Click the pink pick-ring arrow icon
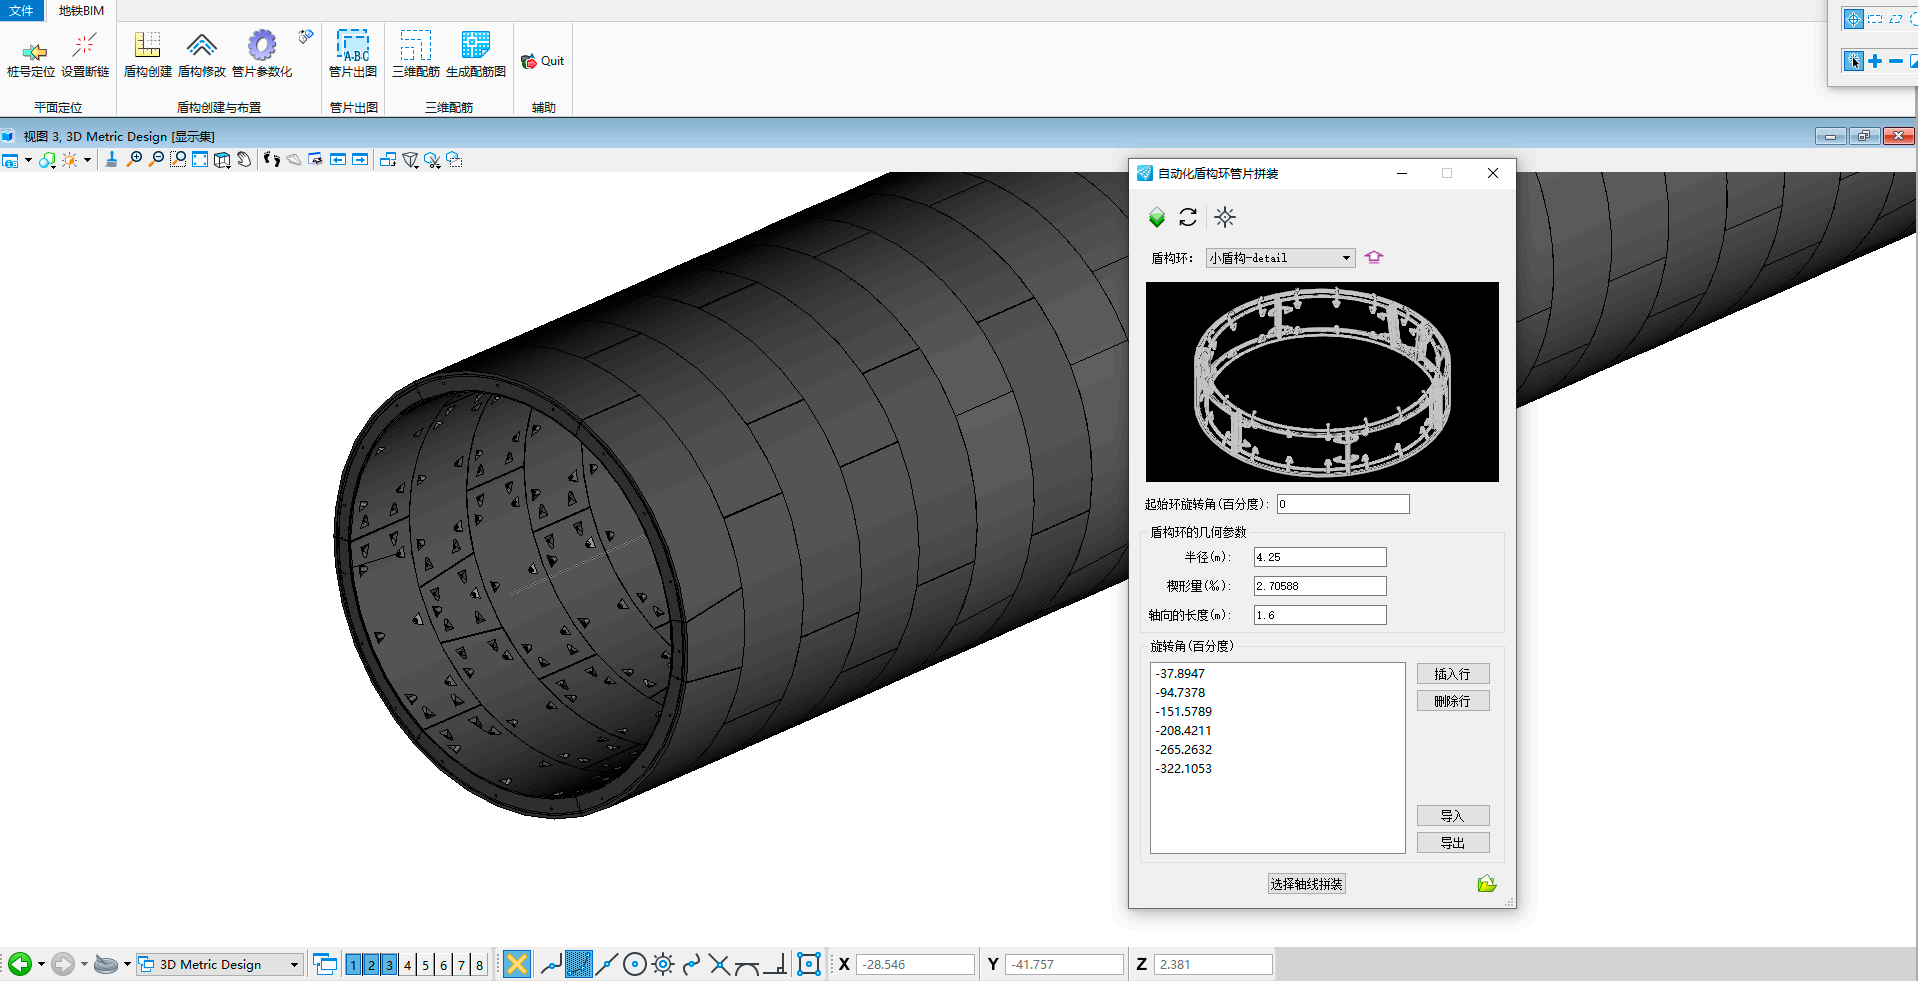Screen dimensions: 1918x981 coord(1374,257)
